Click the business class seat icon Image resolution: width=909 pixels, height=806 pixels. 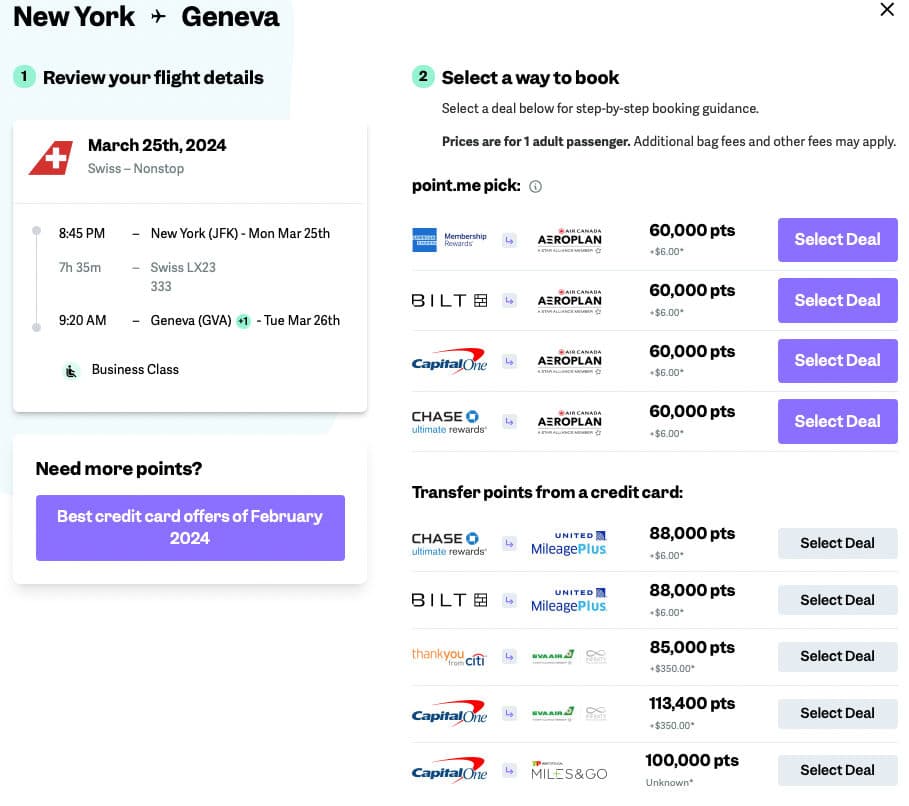pos(72,370)
